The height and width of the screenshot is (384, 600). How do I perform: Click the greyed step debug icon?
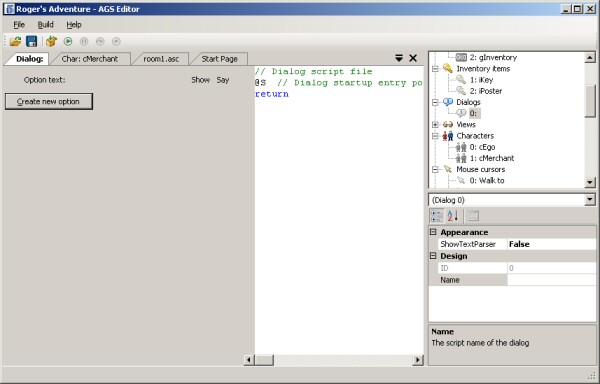point(100,41)
